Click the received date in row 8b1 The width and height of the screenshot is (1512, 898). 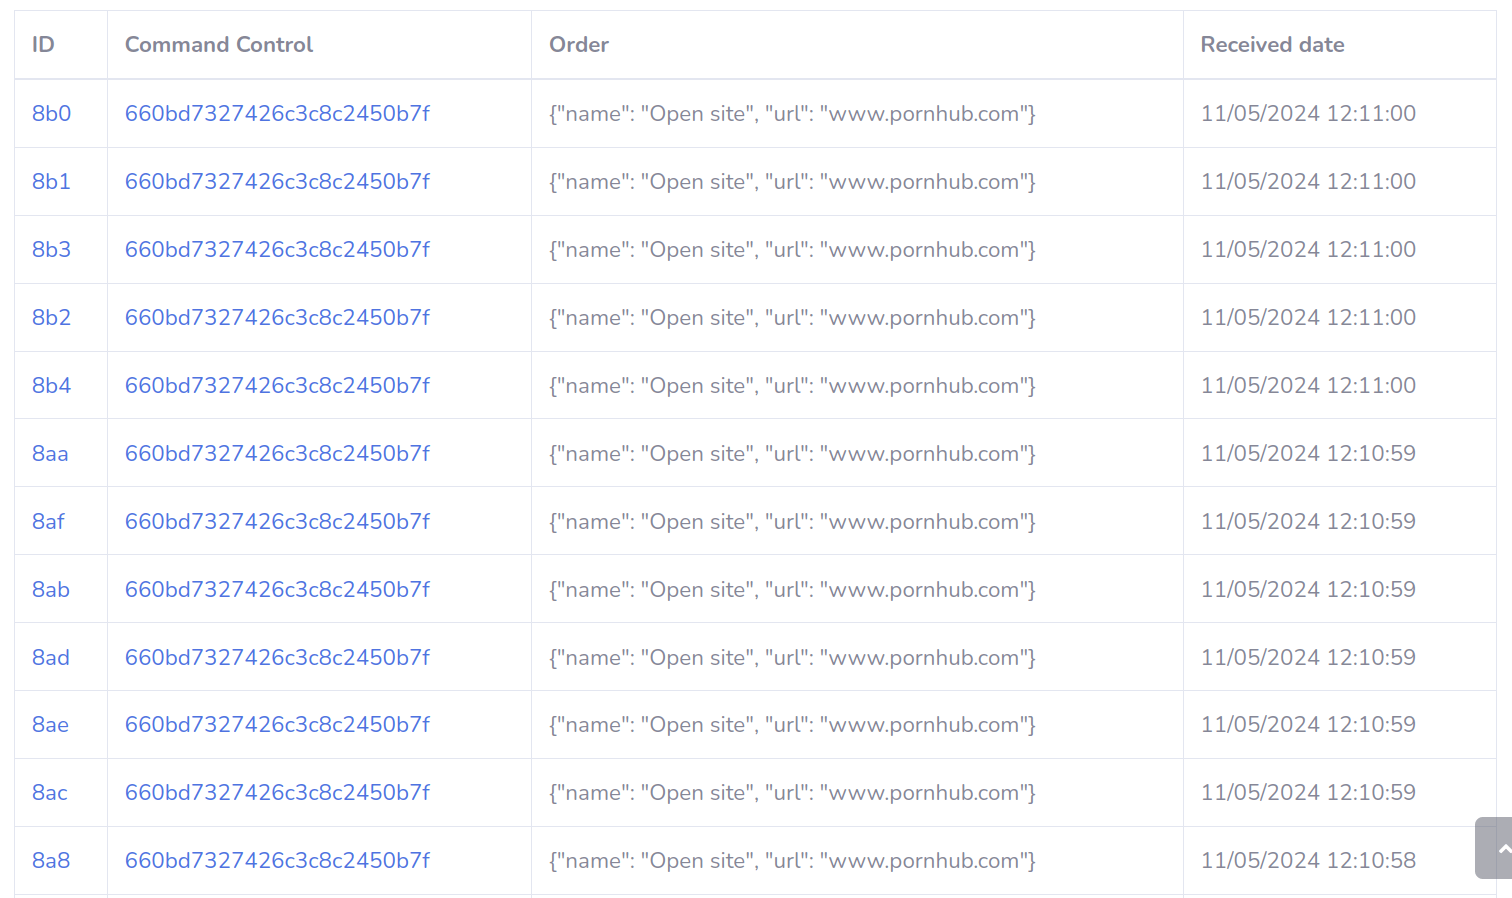tap(1308, 182)
